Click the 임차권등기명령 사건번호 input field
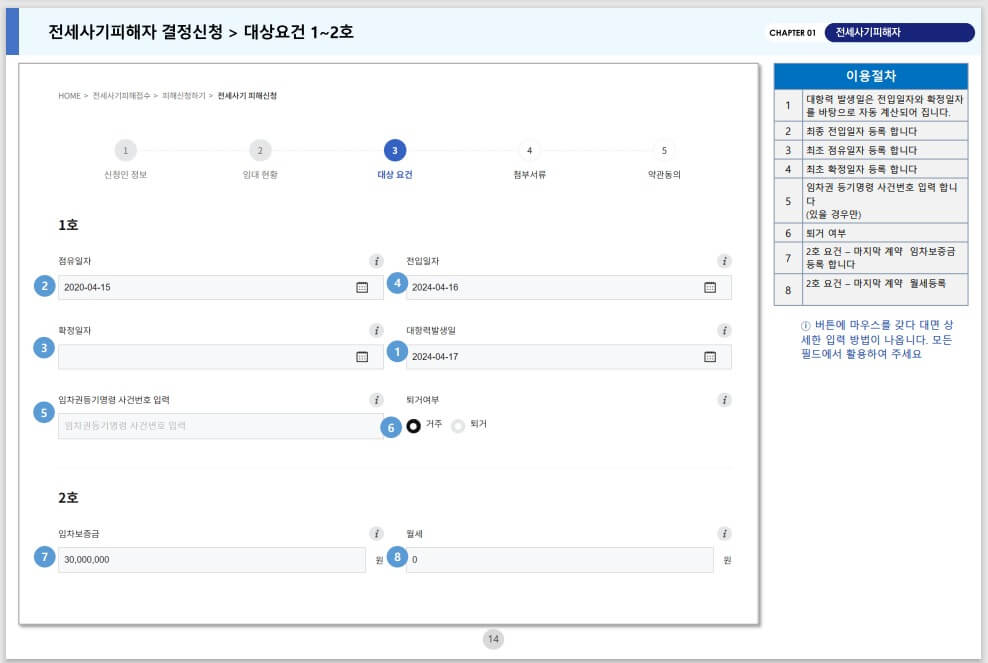This screenshot has height=663, width=988. 200,426
